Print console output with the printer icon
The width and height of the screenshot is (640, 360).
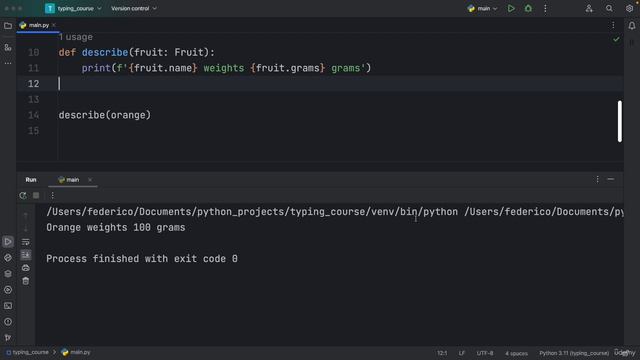point(26,268)
